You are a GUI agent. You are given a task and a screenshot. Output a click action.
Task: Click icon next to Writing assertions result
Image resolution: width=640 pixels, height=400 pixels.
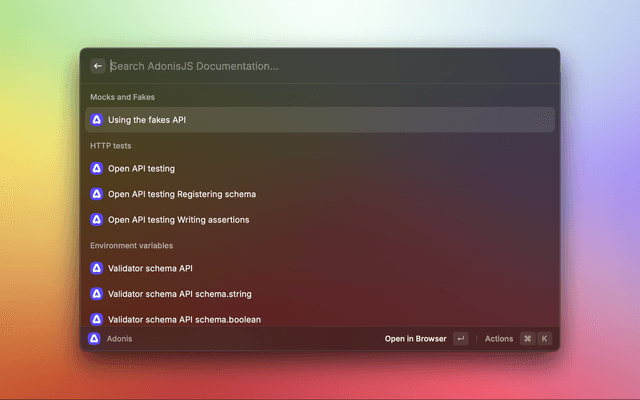pos(97,219)
